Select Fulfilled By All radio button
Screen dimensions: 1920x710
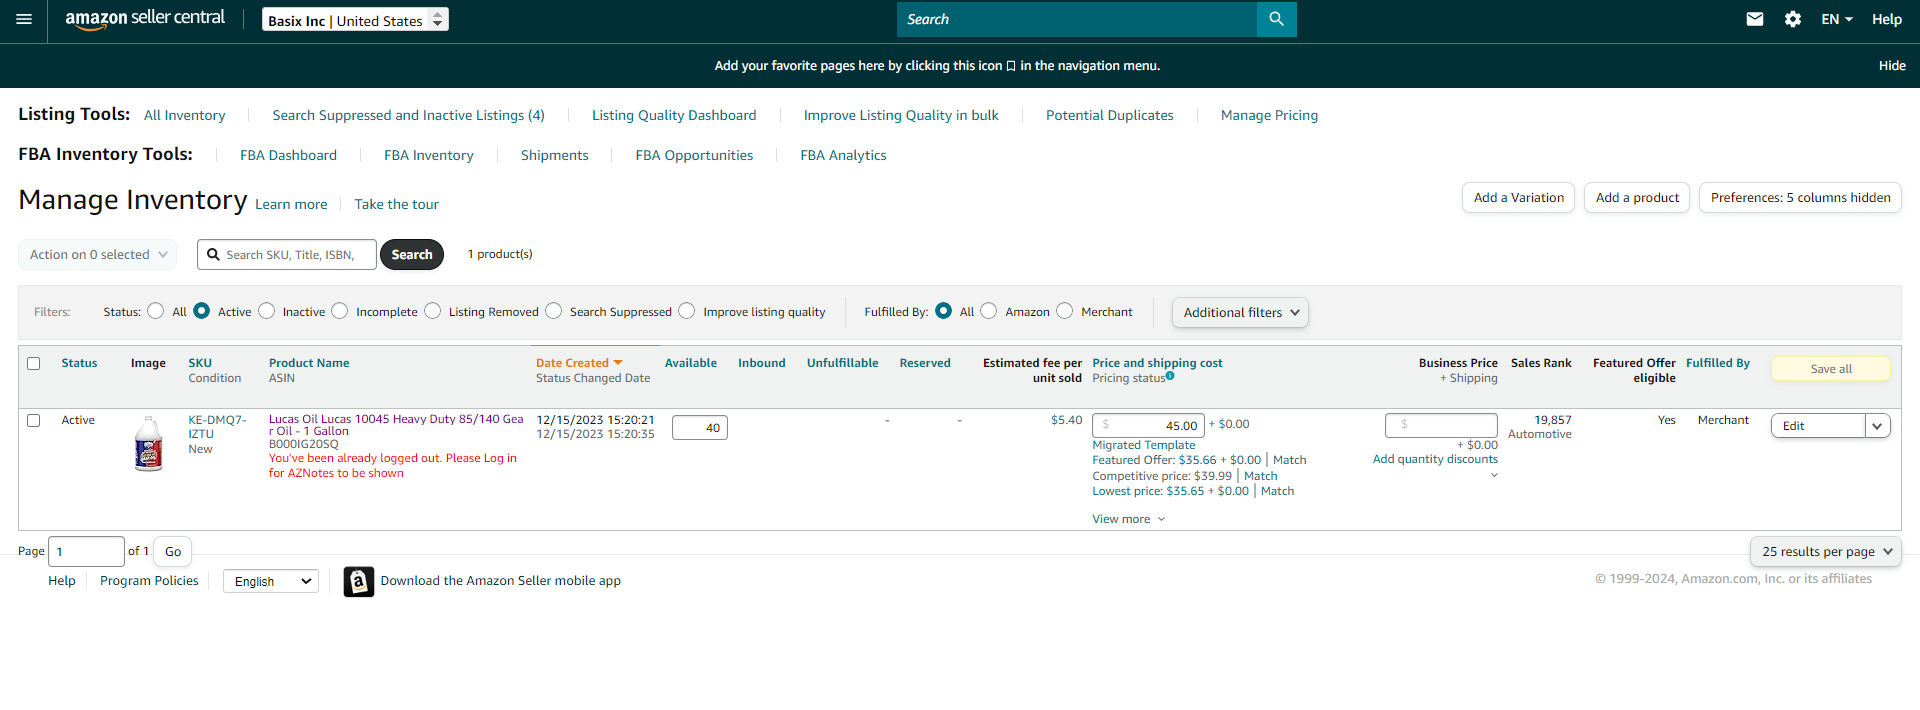click(943, 311)
